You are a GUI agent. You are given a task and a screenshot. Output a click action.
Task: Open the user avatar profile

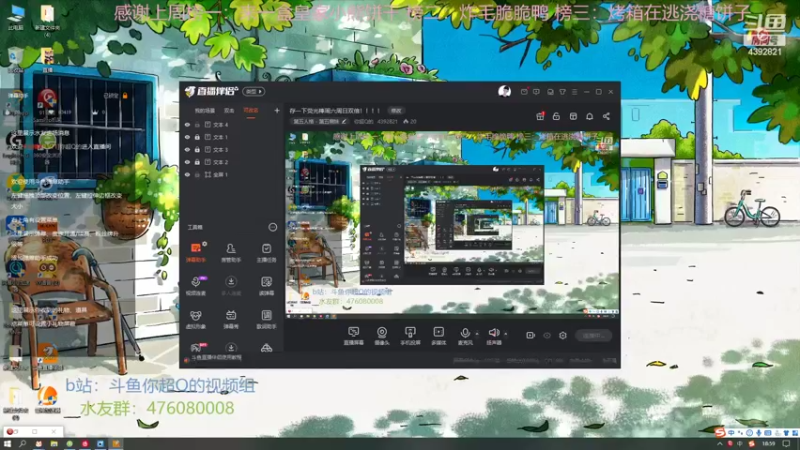pos(504,91)
